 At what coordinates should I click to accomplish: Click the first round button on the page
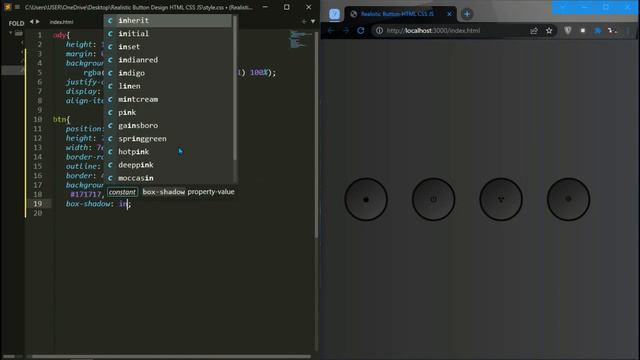(366, 200)
